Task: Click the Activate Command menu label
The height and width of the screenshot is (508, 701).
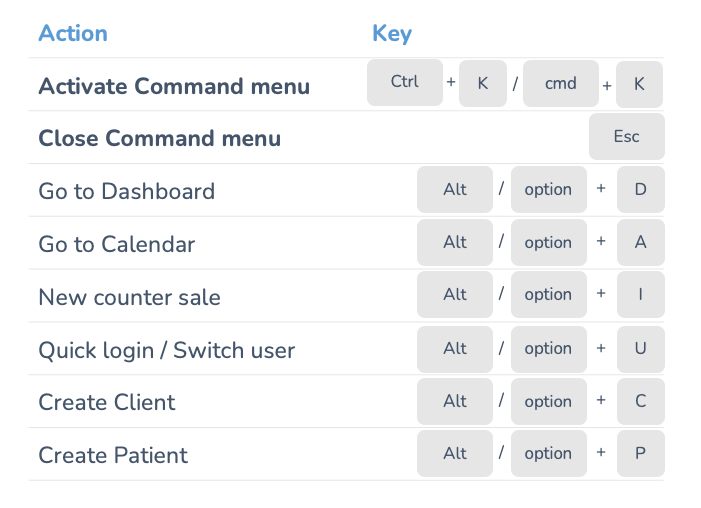Action: click(x=174, y=86)
